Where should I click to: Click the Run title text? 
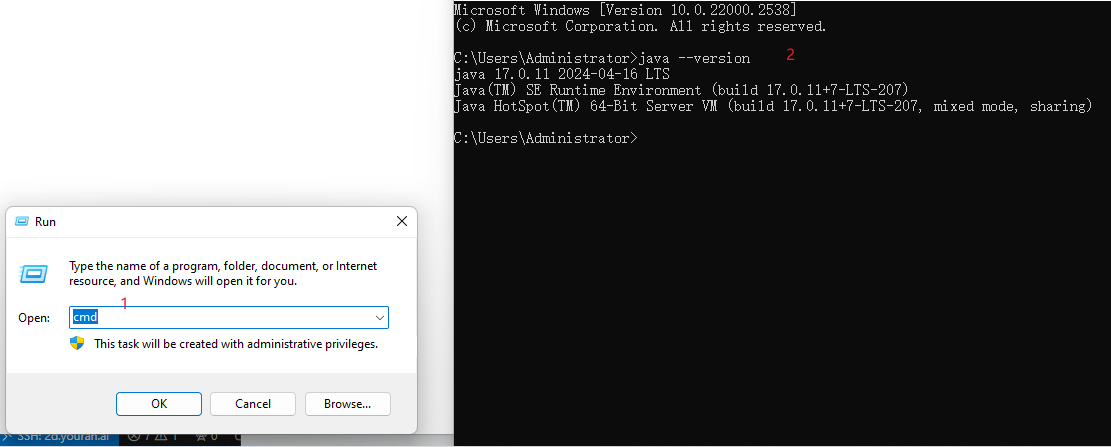tap(45, 222)
